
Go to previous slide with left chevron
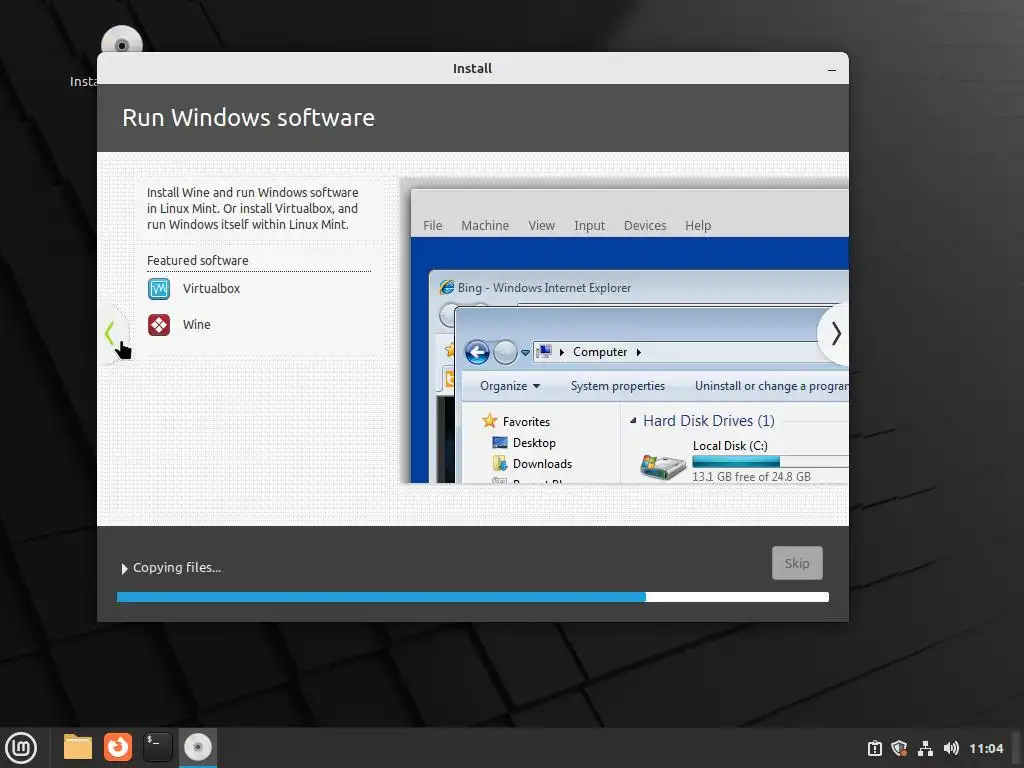[x=111, y=334]
